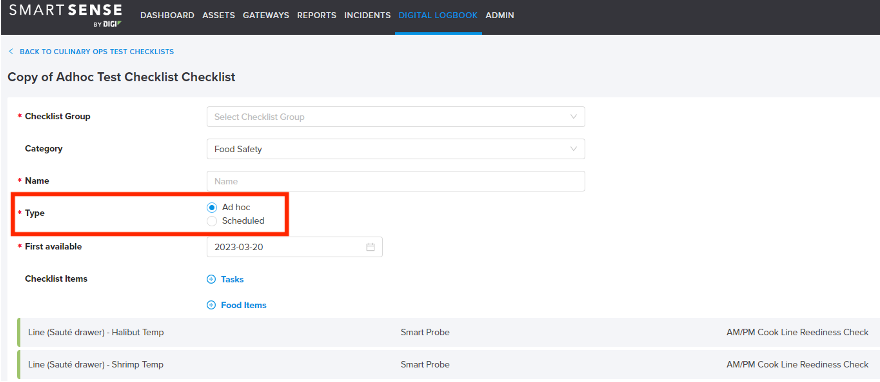Open the Category dropdown showing Food Safety
This screenshot has height=382, width=880.
click(396, 149)
